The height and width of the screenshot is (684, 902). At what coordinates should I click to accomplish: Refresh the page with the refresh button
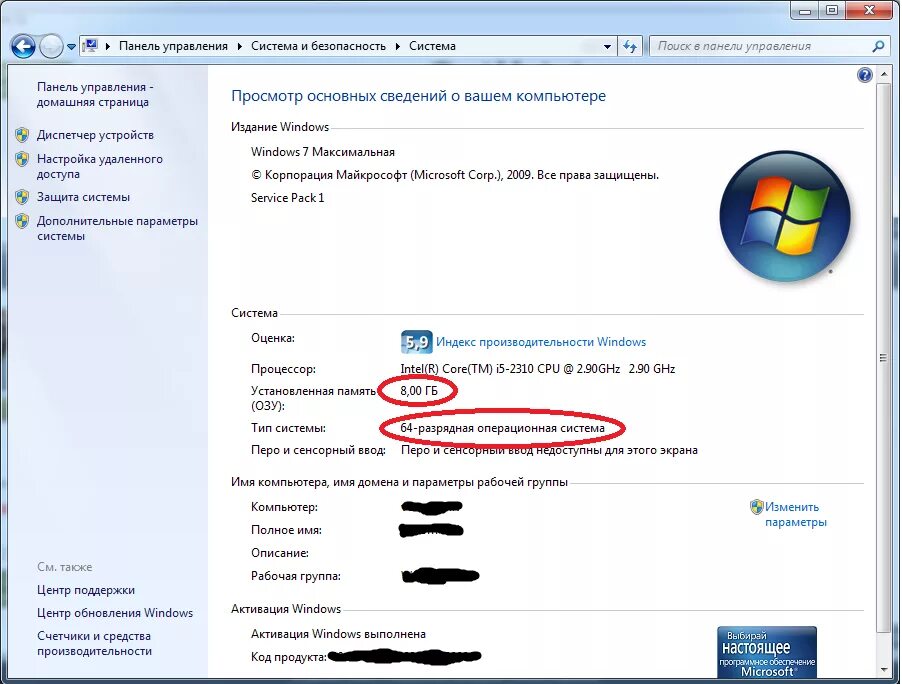(630, 47)
